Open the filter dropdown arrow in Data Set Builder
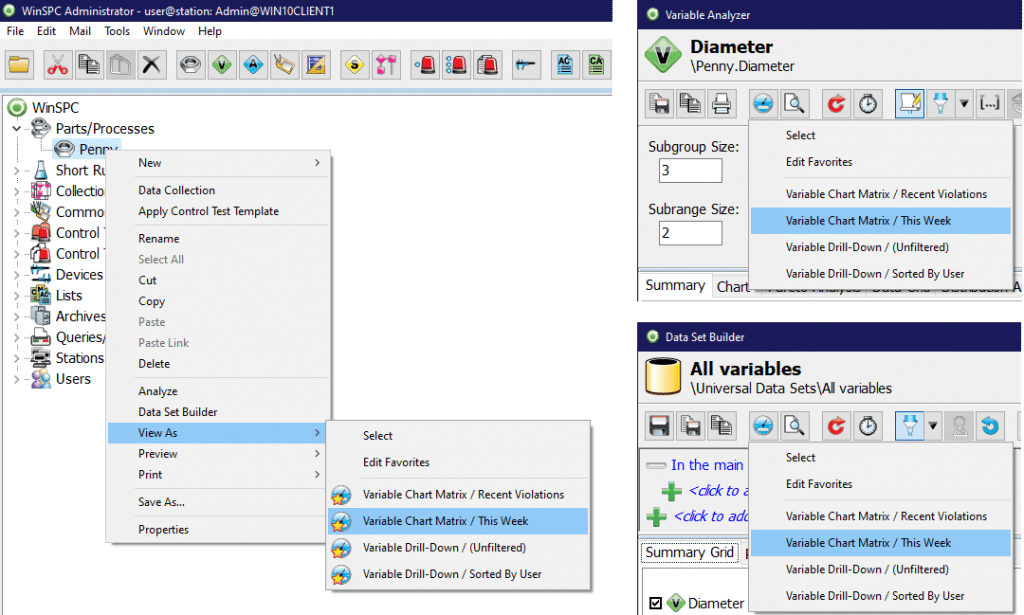Image resolution: width=1024 pixels, height=615 pixels. (x=933, y=426)
